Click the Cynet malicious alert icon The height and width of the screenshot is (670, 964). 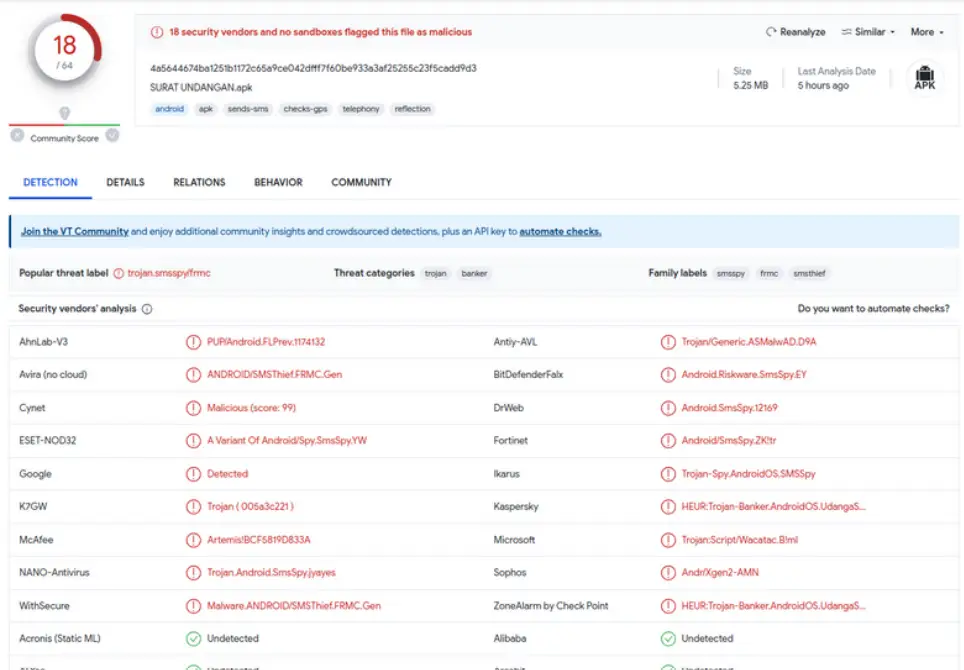[193, 408]
